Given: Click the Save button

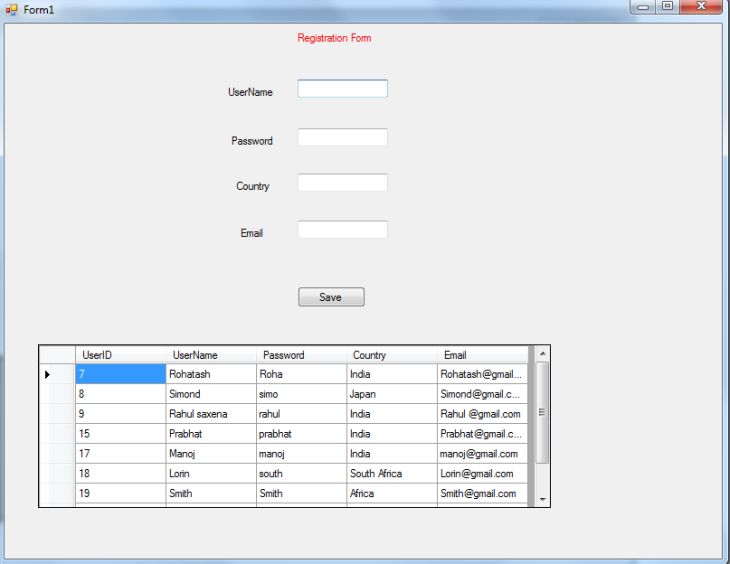Looking at the screenshot, I should pyautogui.click(x=331, y=297).
